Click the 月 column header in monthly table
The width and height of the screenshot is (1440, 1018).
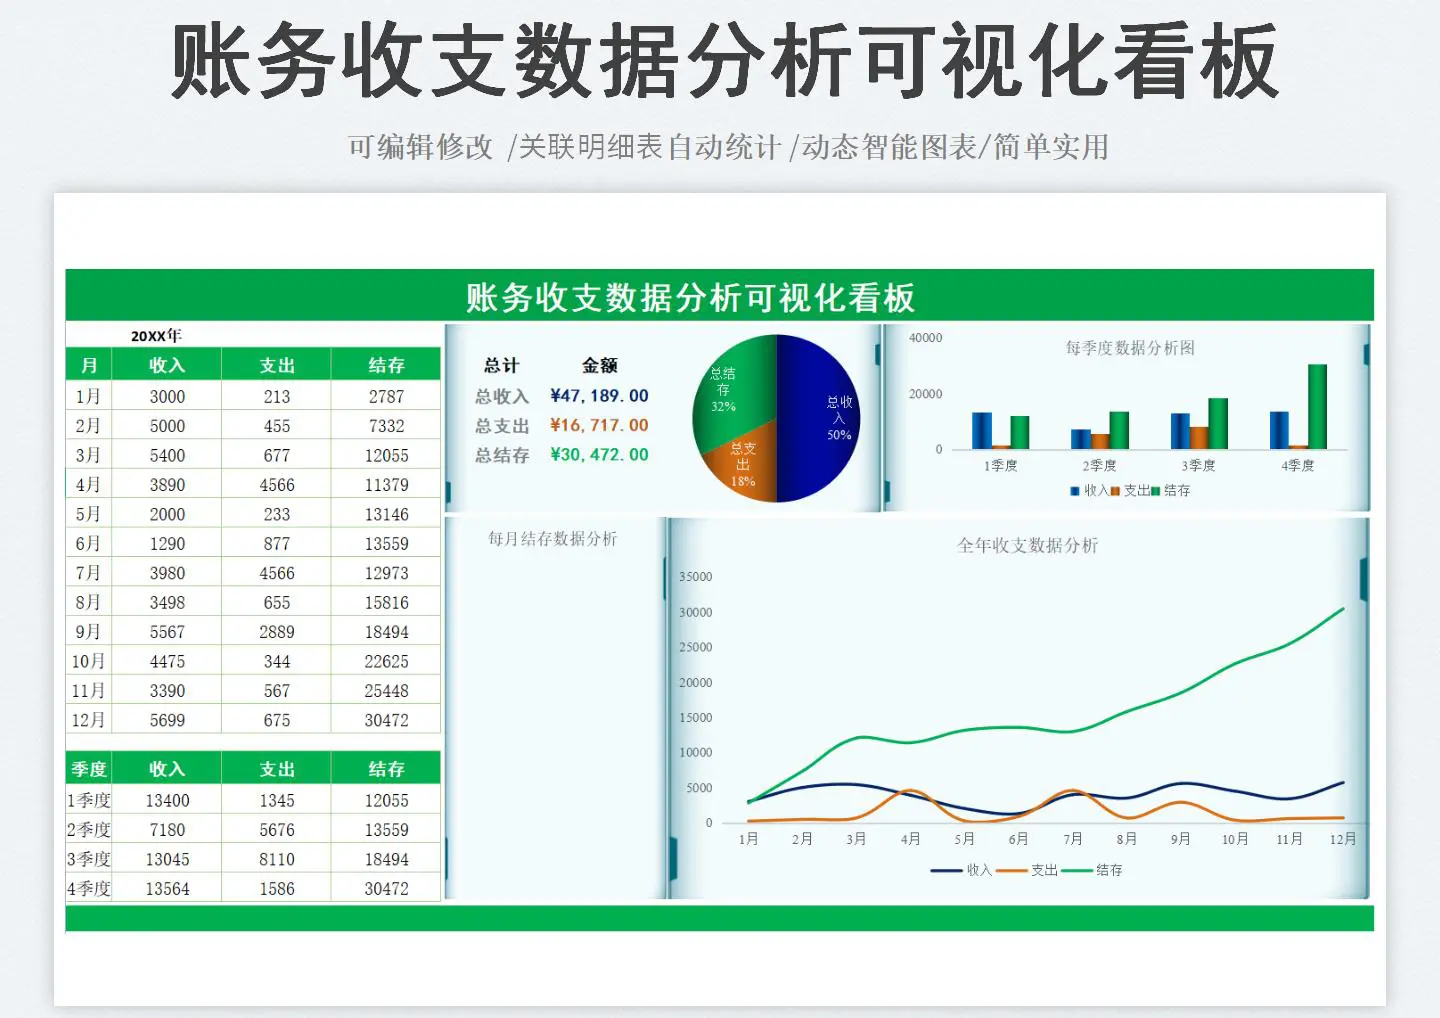[x=89, y=366]
